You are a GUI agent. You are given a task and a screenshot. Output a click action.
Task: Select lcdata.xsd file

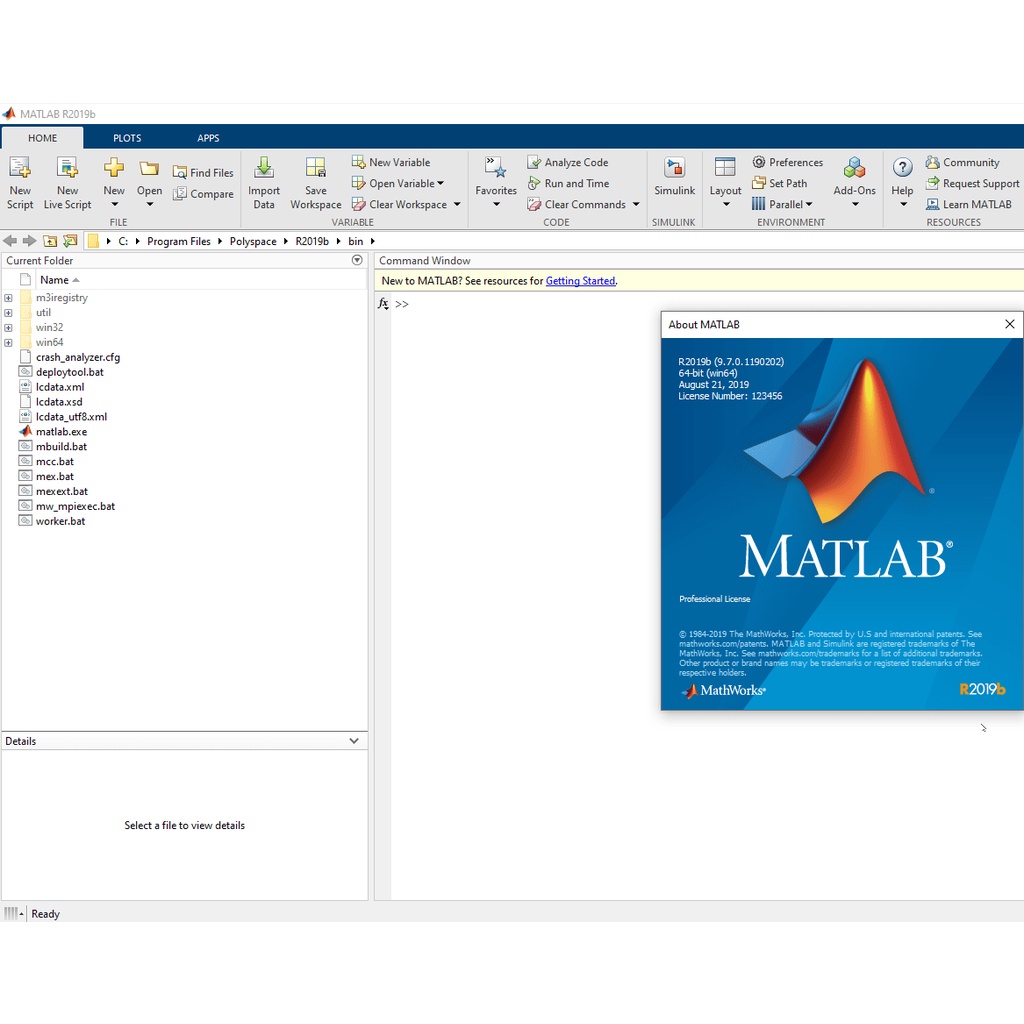pos(59,402)
